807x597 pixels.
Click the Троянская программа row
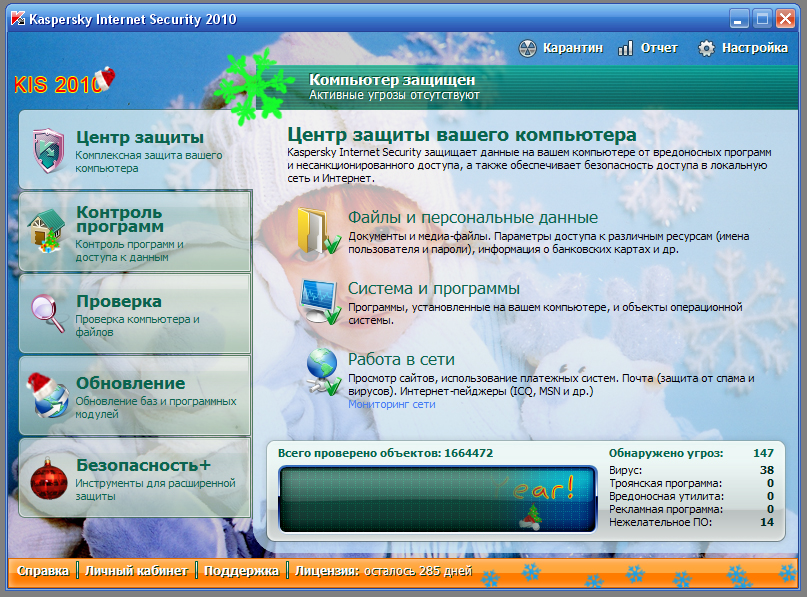691,483
